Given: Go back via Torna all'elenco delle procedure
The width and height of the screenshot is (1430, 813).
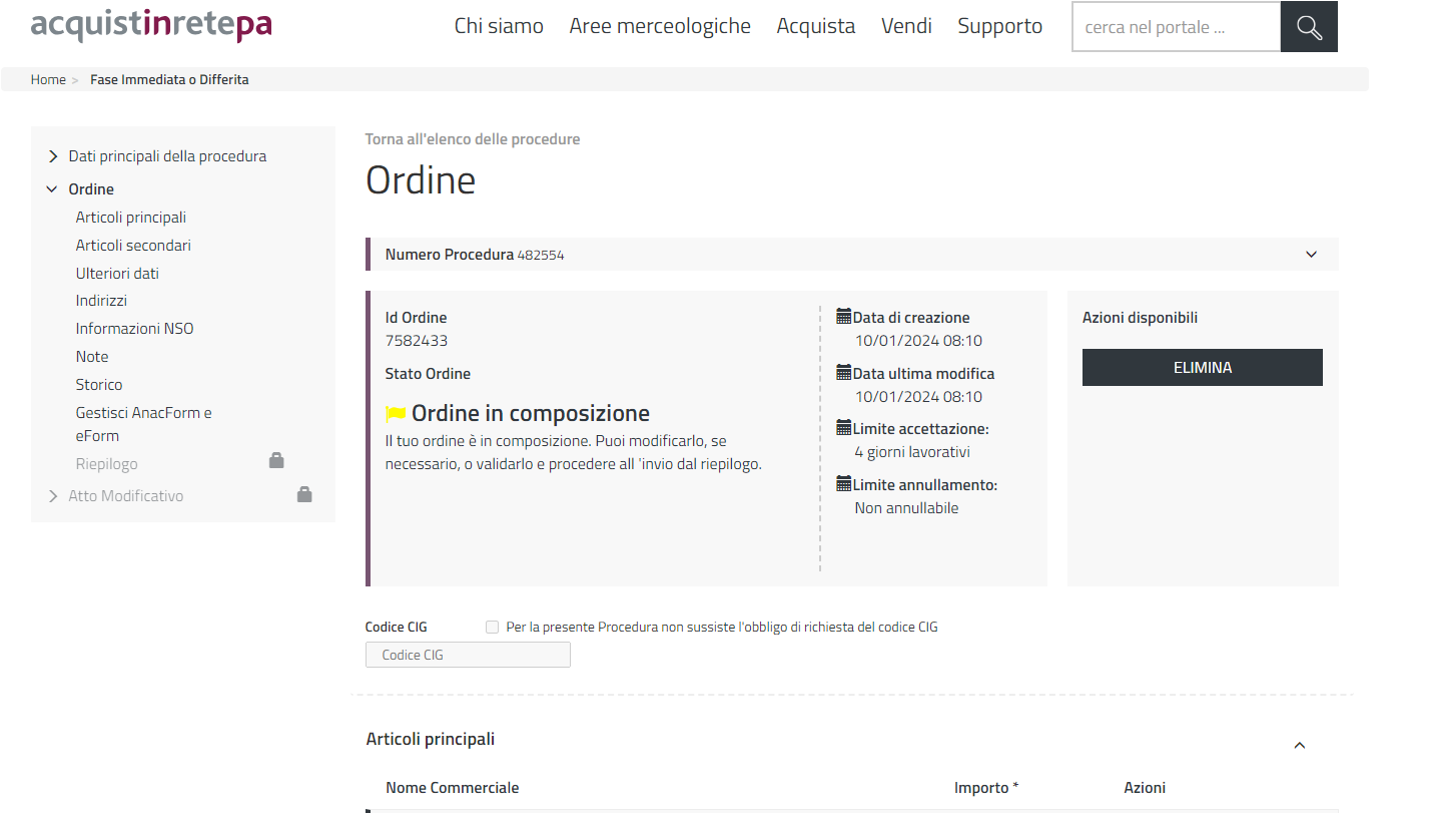Looking at the screenshot, I should pyautogui.click(x=472, y=139).
